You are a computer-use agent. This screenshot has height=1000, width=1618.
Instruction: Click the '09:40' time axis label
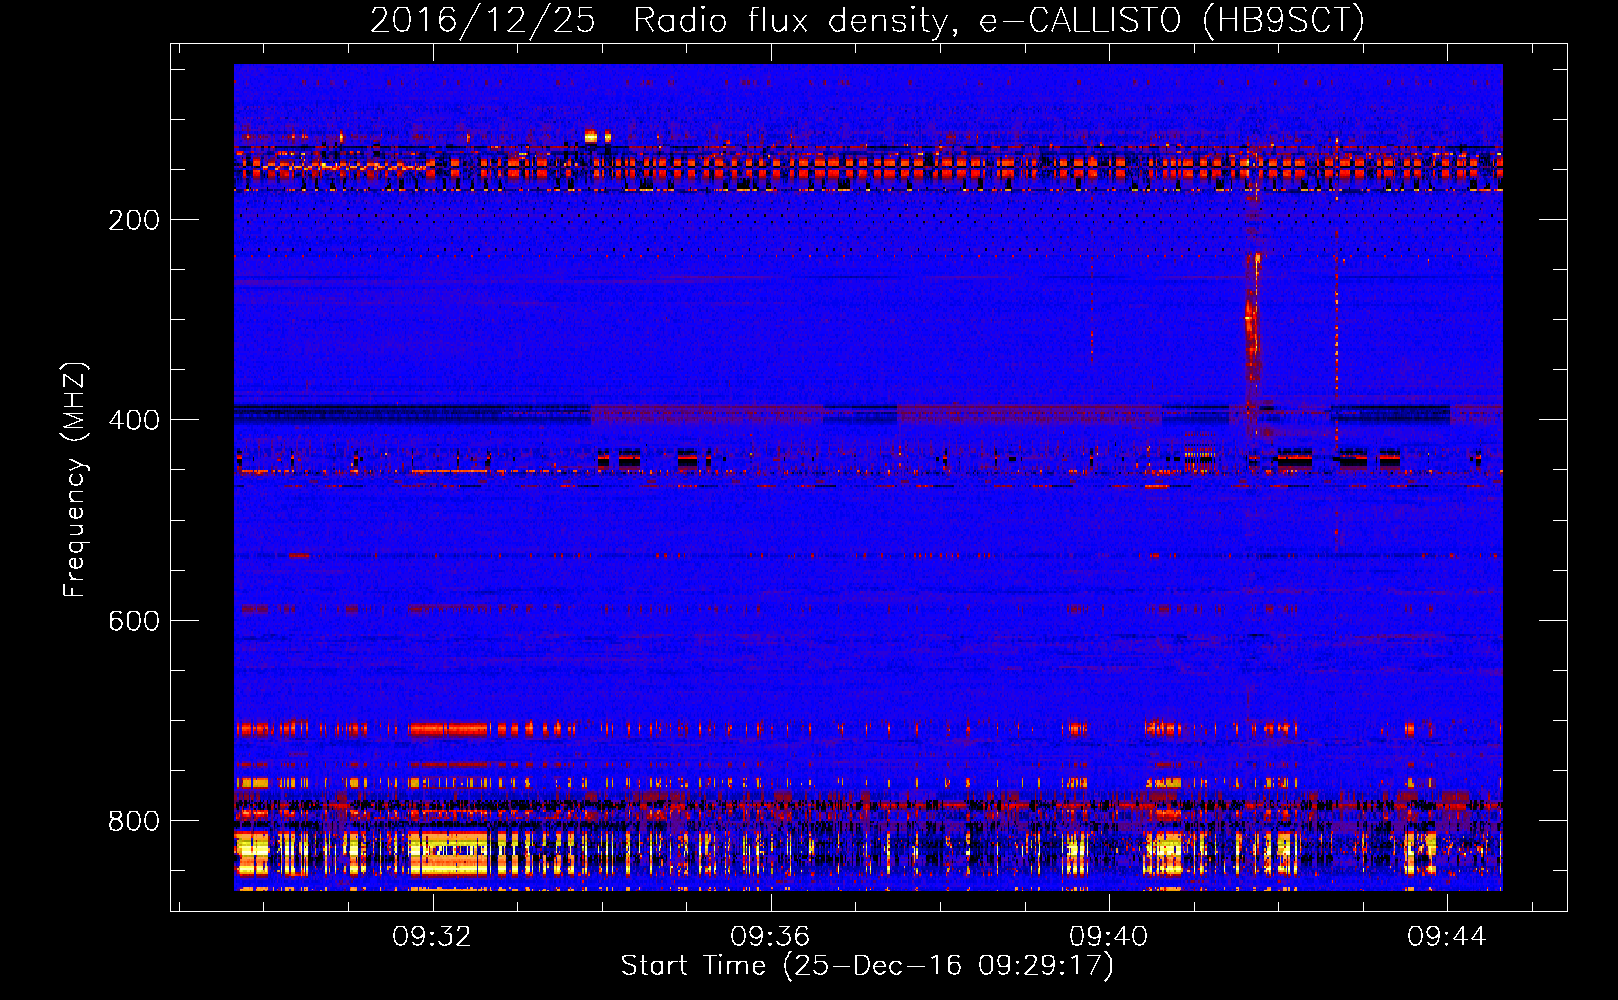click(1109, 937)
